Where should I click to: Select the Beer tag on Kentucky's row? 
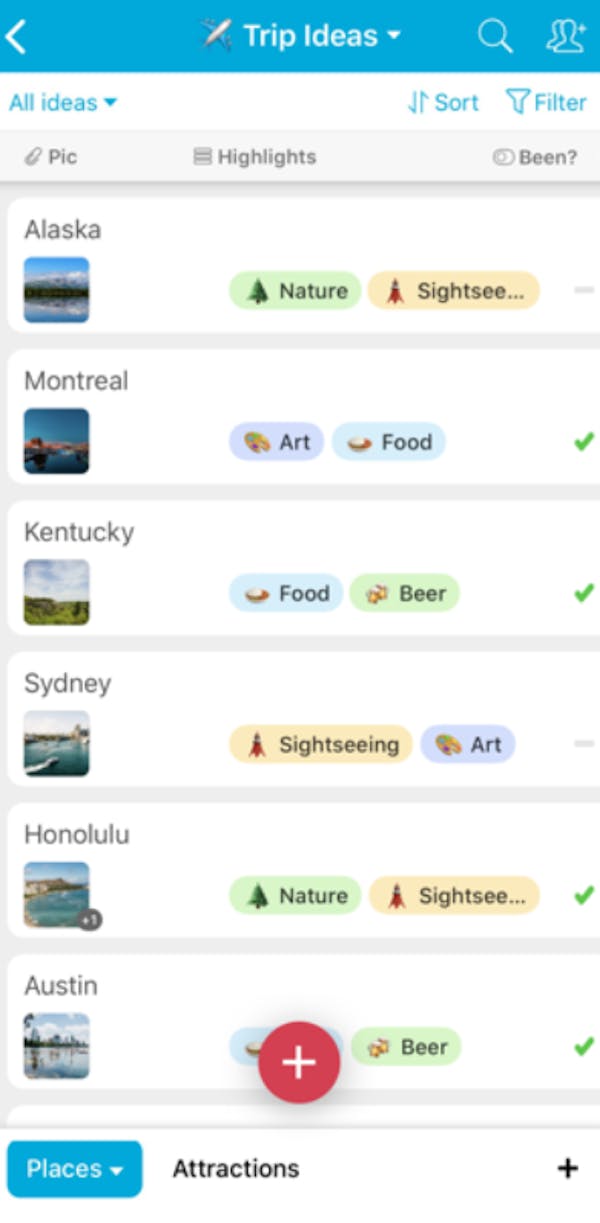[x=404, y=593]
